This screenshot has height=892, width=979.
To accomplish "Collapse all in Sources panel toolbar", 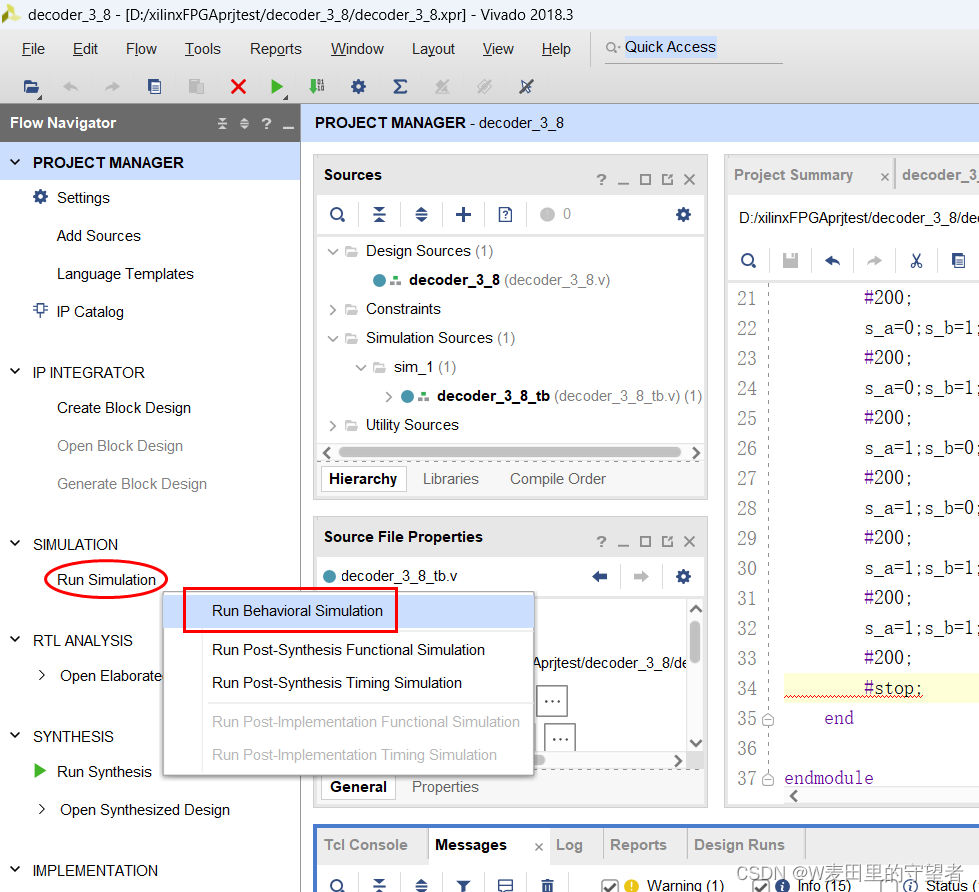I will 379,215.
